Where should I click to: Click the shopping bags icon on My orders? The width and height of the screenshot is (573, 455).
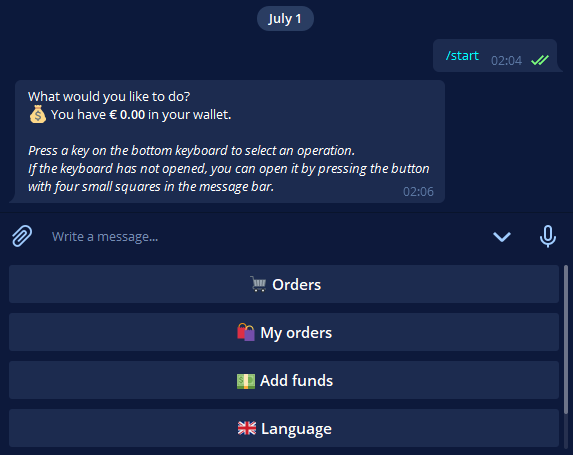[246, 332]
